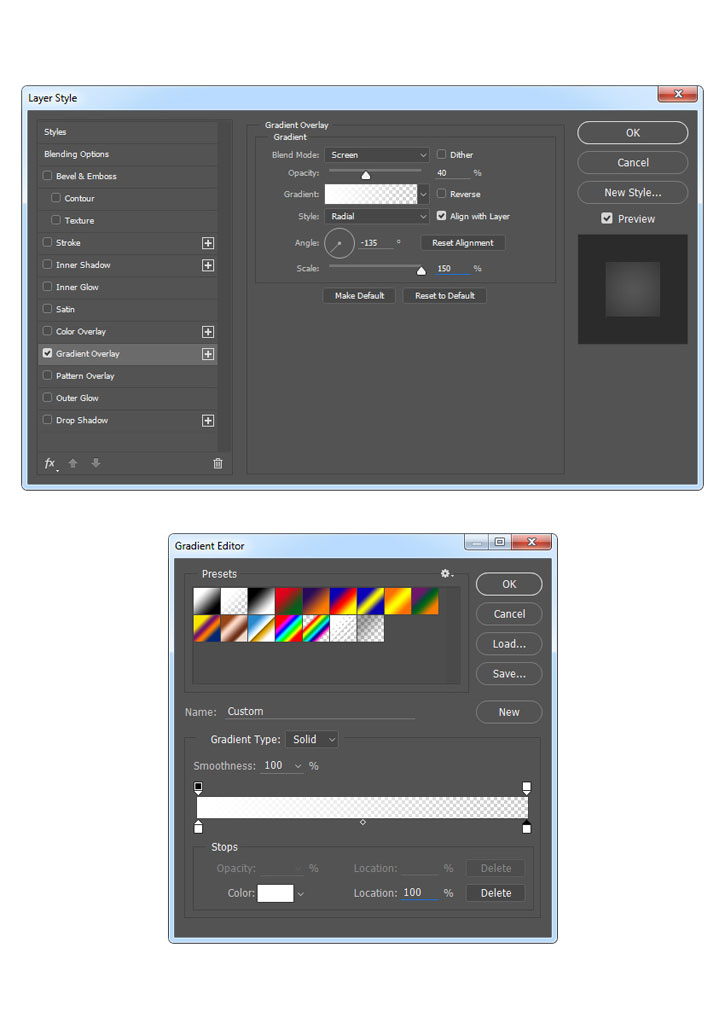The image size is (725, 1029).
Task: Click OK in Layer Style dialog
Action: click(x=632, y=133)
